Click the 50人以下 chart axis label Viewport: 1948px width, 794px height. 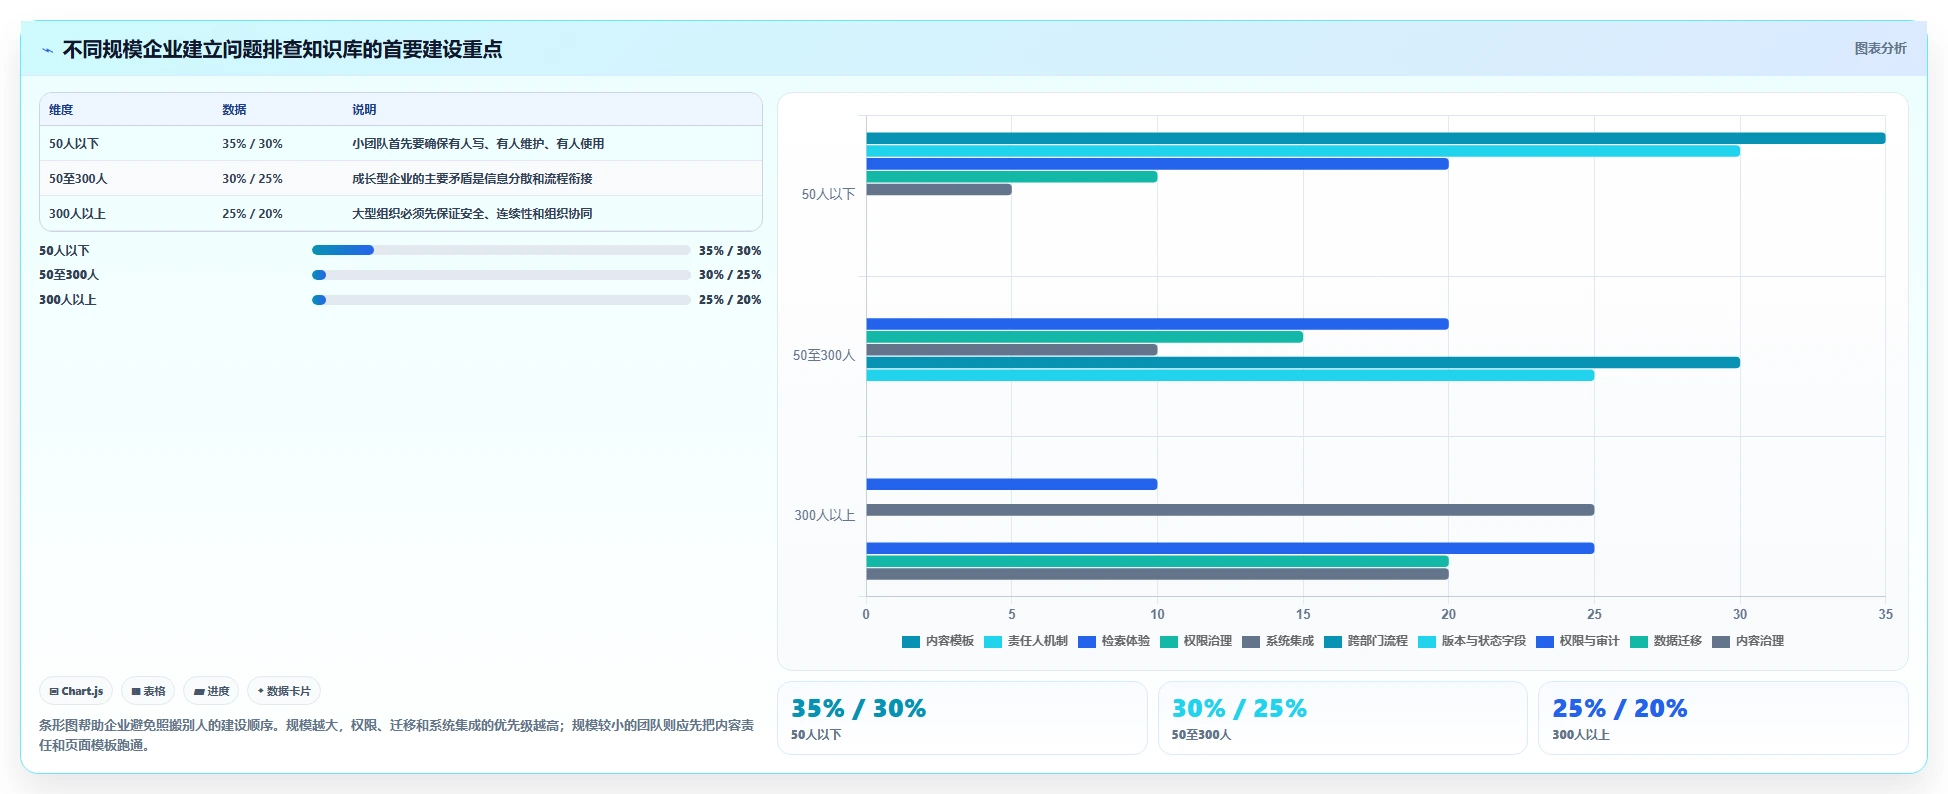click(x=828, y=195)
